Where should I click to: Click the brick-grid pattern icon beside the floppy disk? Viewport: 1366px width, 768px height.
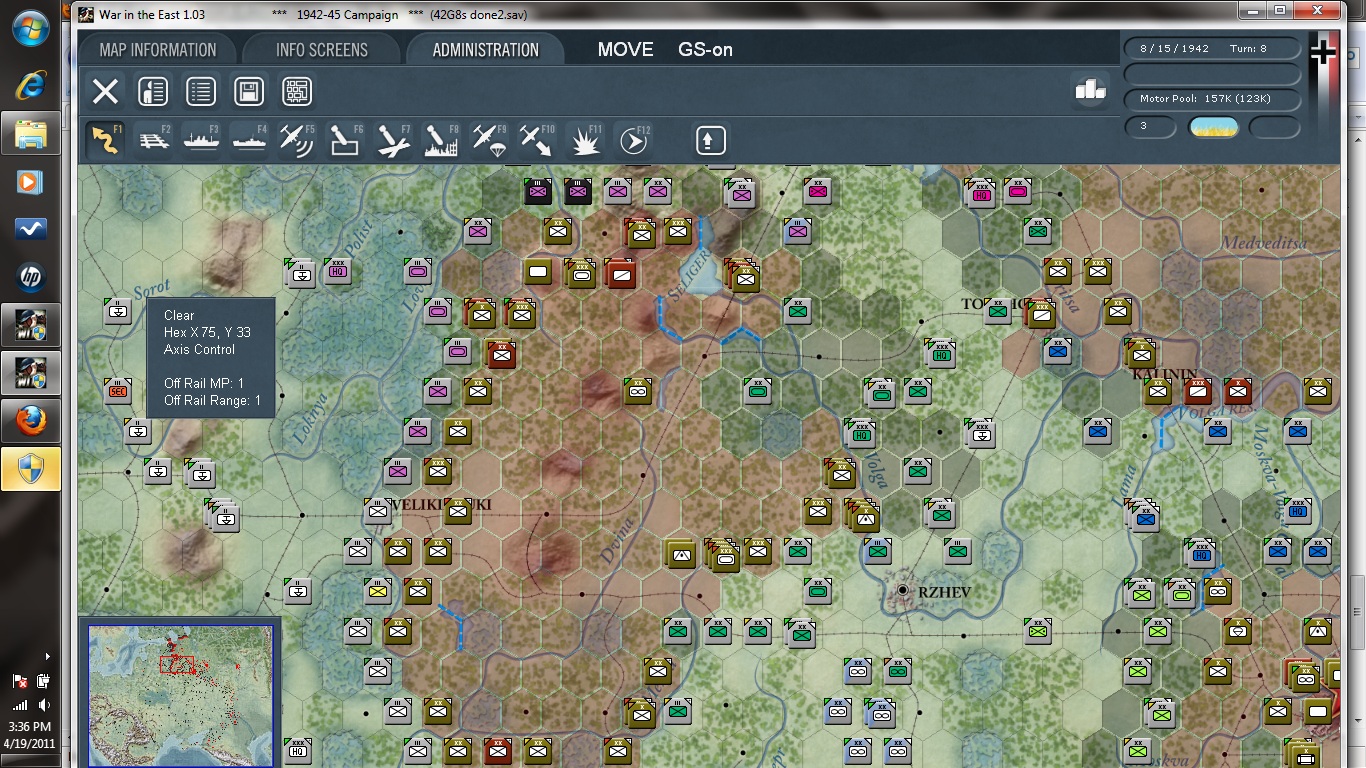tap(297, 92)
